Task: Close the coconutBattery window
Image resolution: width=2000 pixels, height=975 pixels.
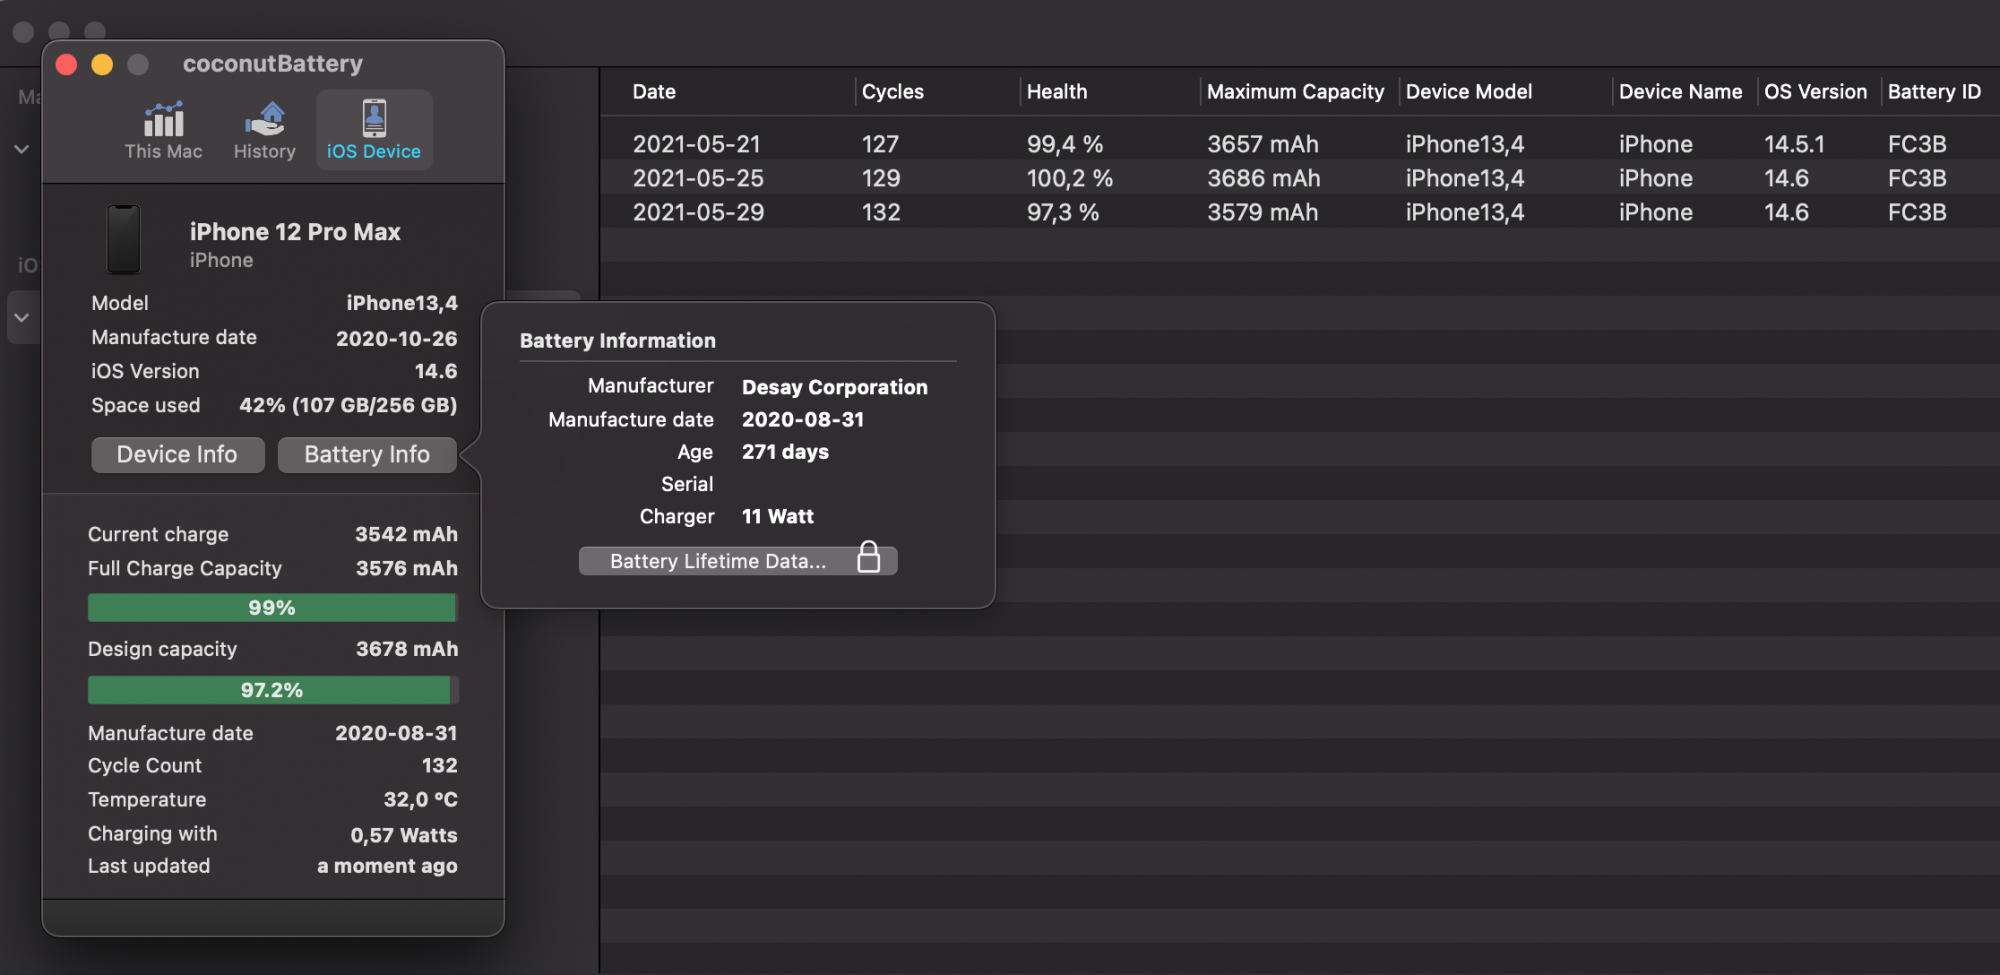Action: pos(67,65)
